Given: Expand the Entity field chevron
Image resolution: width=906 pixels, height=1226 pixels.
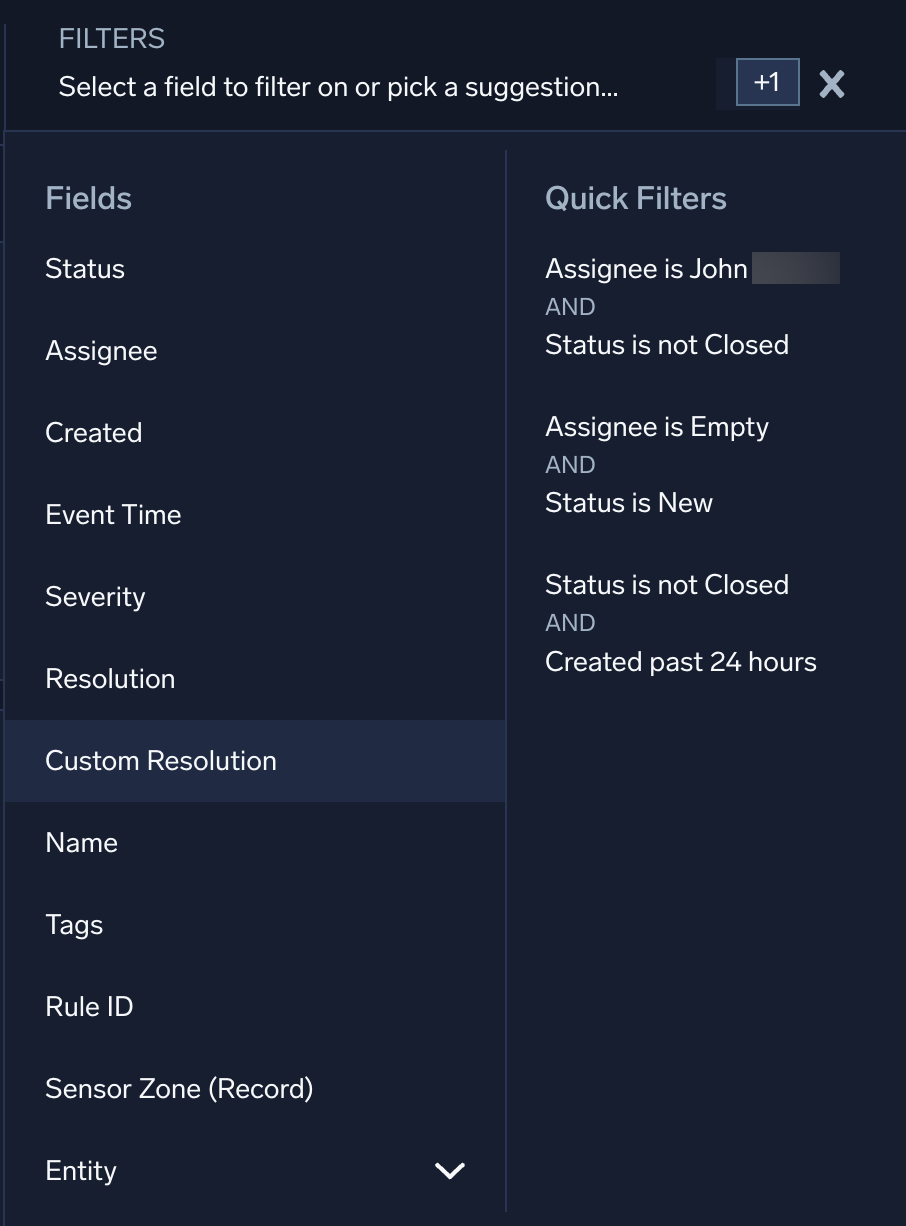Looking at the screenshot, I should point(449,1170).
